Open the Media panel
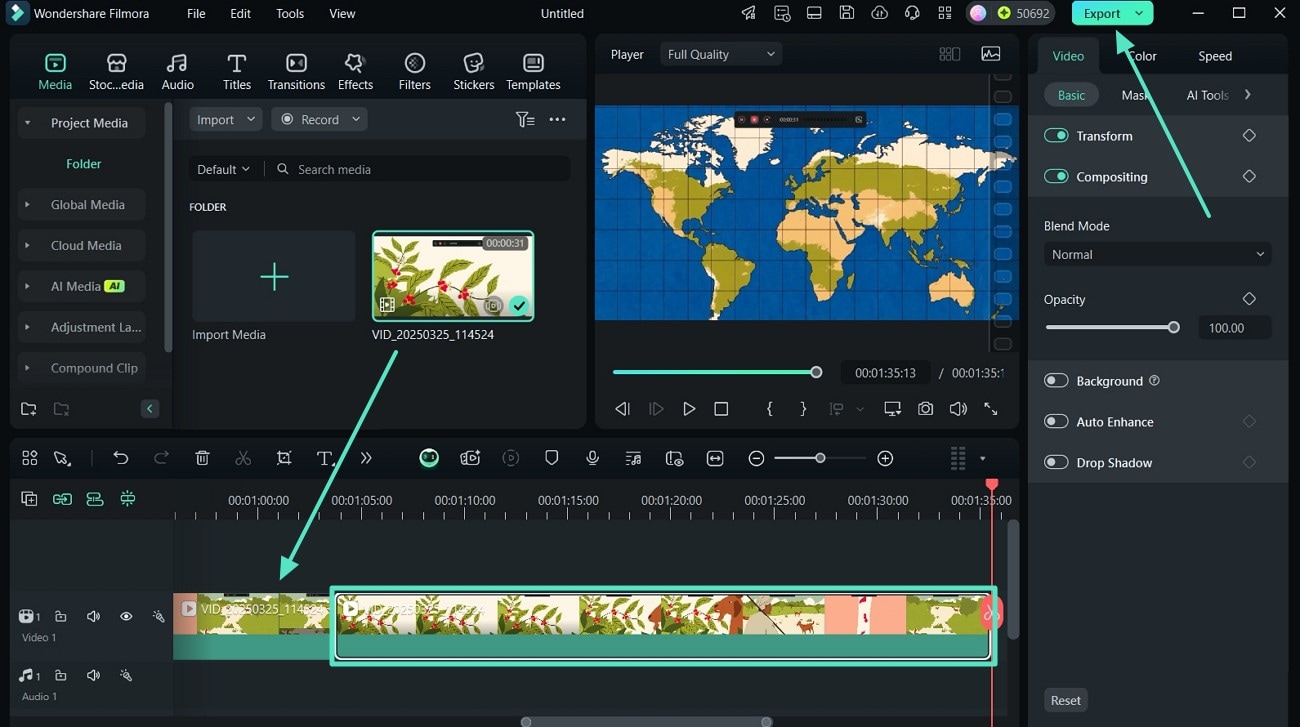This screenshot has height=727, width=1300. (x=55, y=72)
